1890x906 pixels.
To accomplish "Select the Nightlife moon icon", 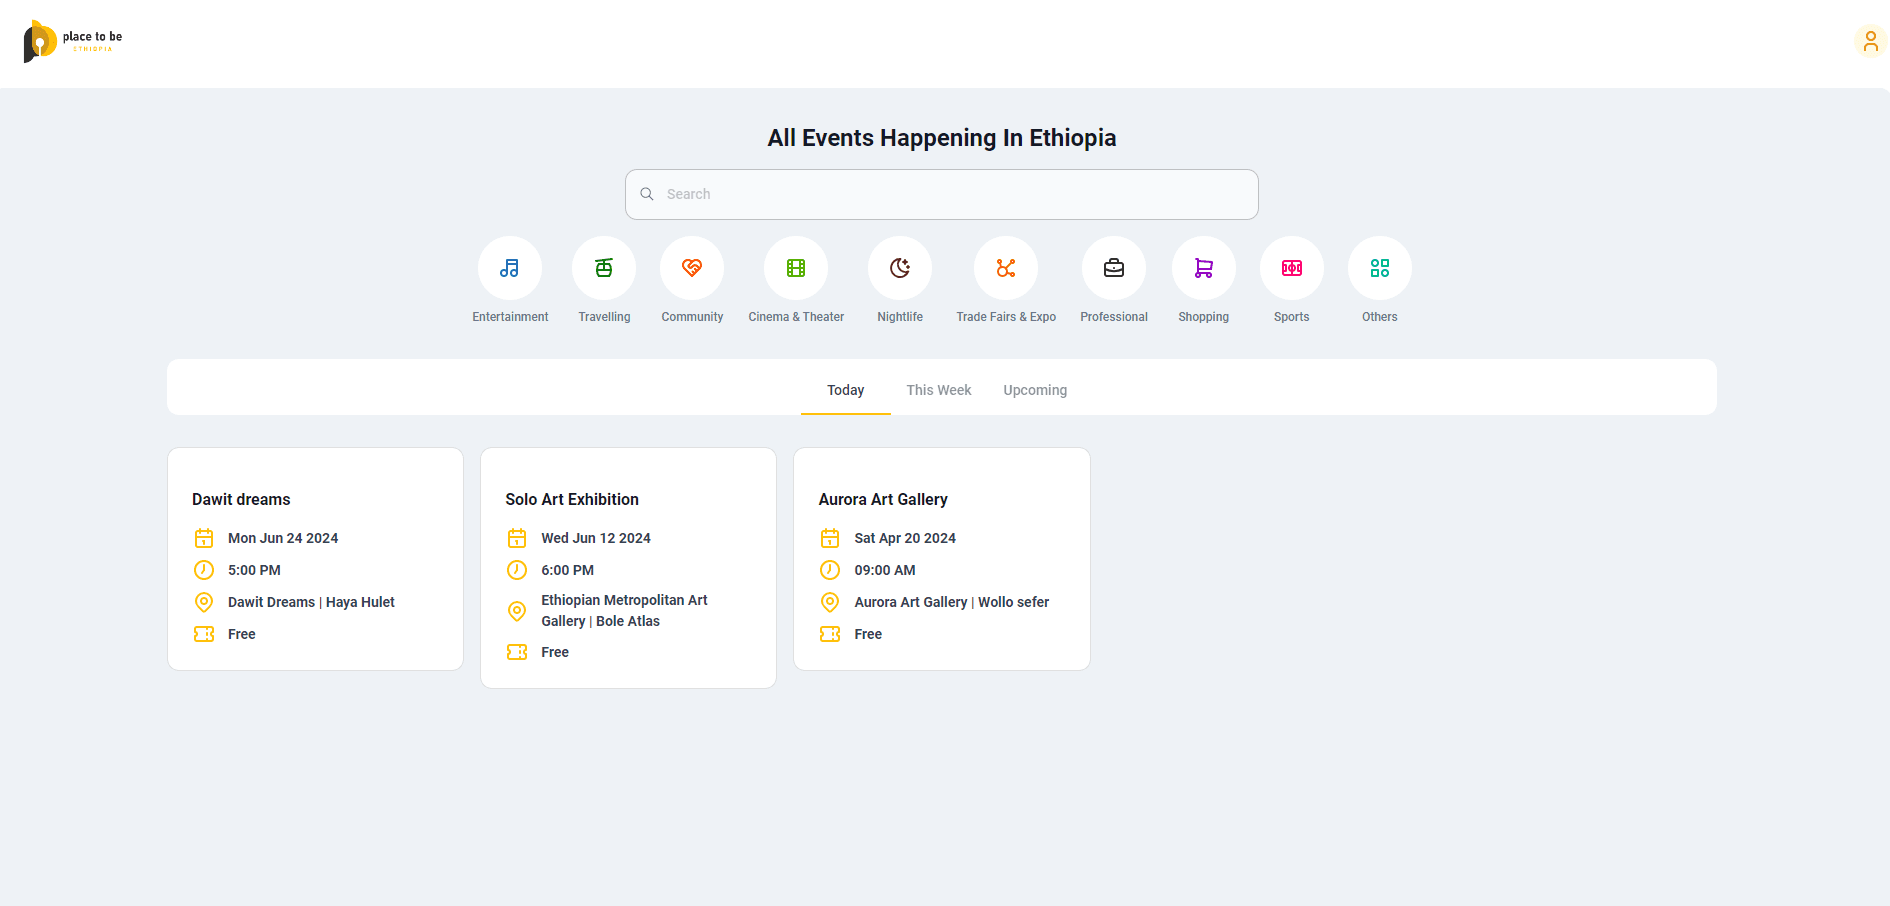I will pyautogui.click(x=900, y=268).
